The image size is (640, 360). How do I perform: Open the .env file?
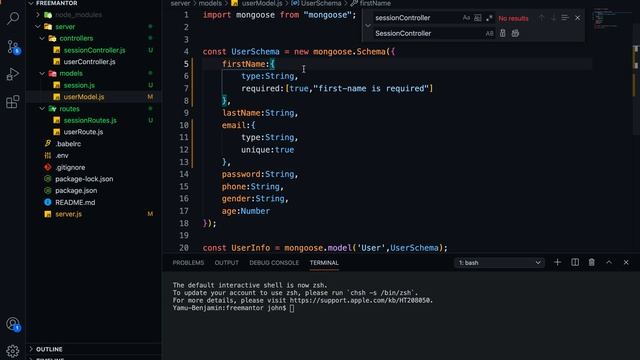coord(62,156)
